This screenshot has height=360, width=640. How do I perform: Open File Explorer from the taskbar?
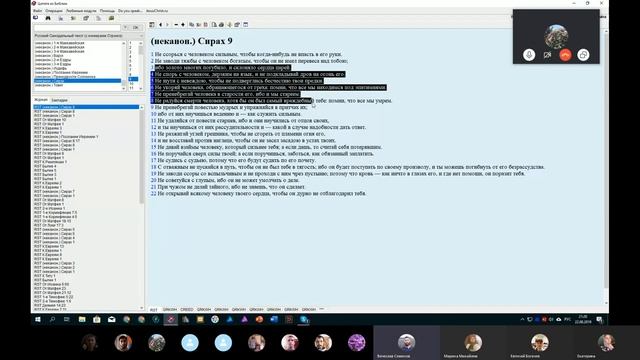tap(82, 320)
